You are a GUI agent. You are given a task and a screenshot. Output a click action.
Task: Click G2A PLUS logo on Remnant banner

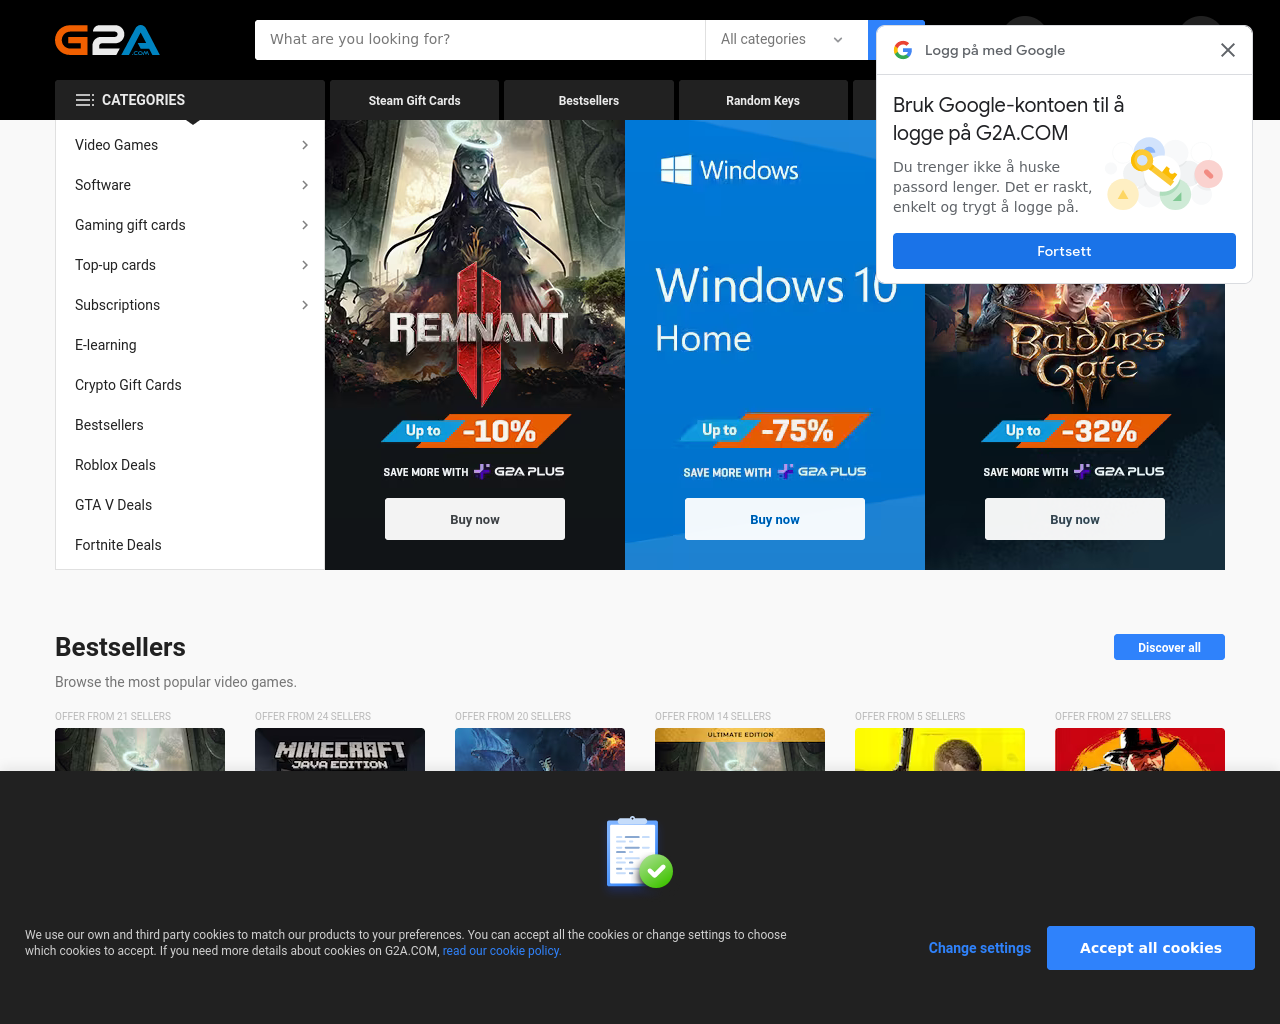[519, 471]
